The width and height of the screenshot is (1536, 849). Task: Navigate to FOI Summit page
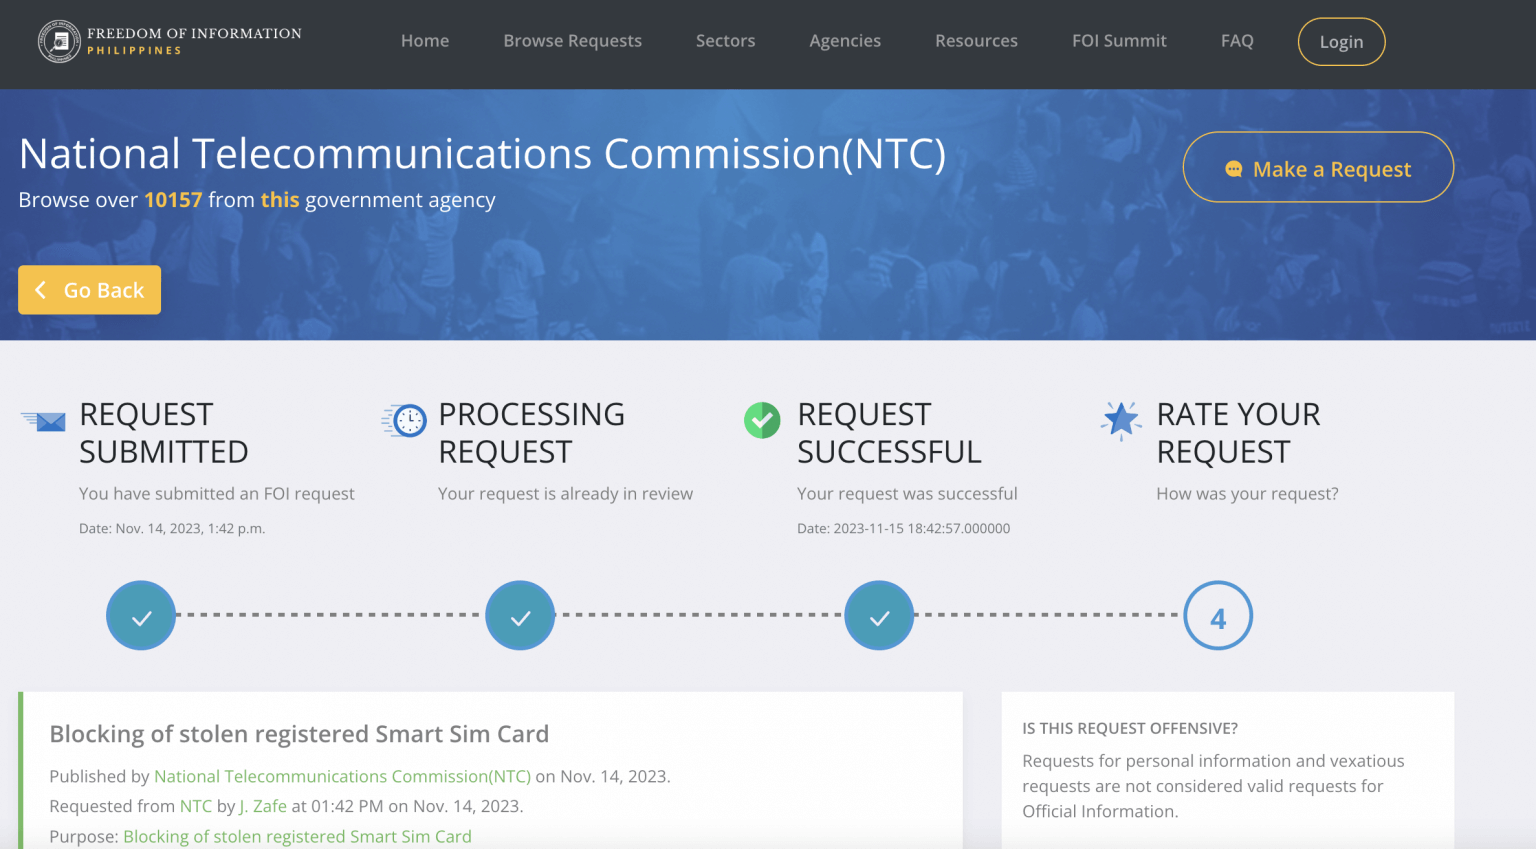pos(1119,41)
